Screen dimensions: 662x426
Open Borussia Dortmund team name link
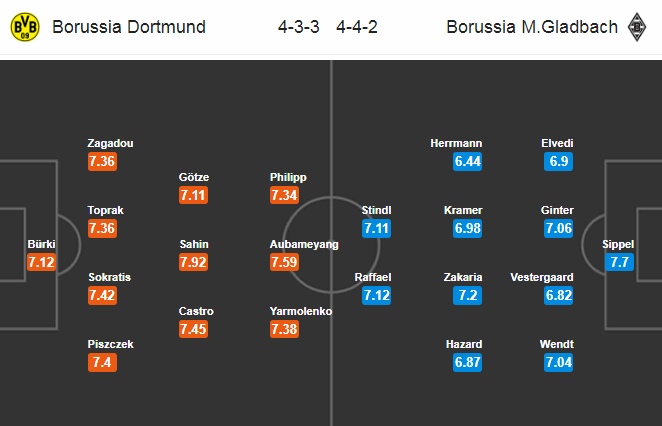(129, 27)
